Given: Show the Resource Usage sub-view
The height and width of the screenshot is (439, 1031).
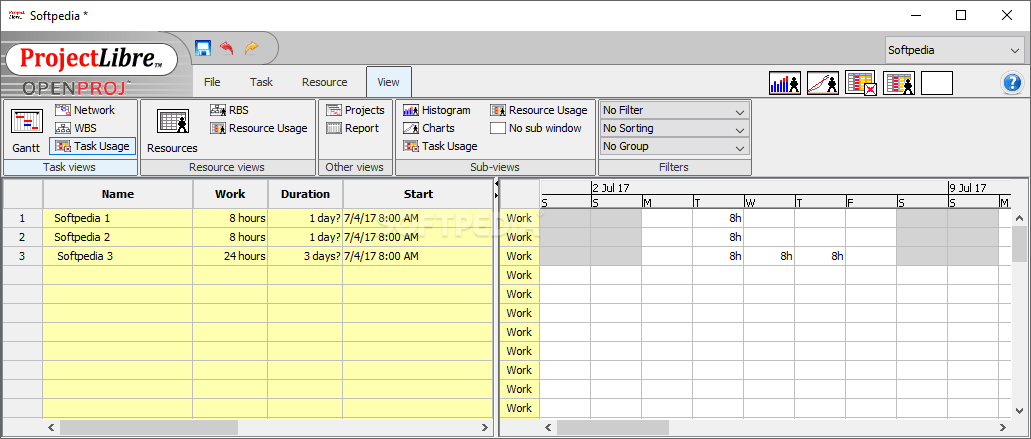Looking at the screenshot, I should pos(539,110).
